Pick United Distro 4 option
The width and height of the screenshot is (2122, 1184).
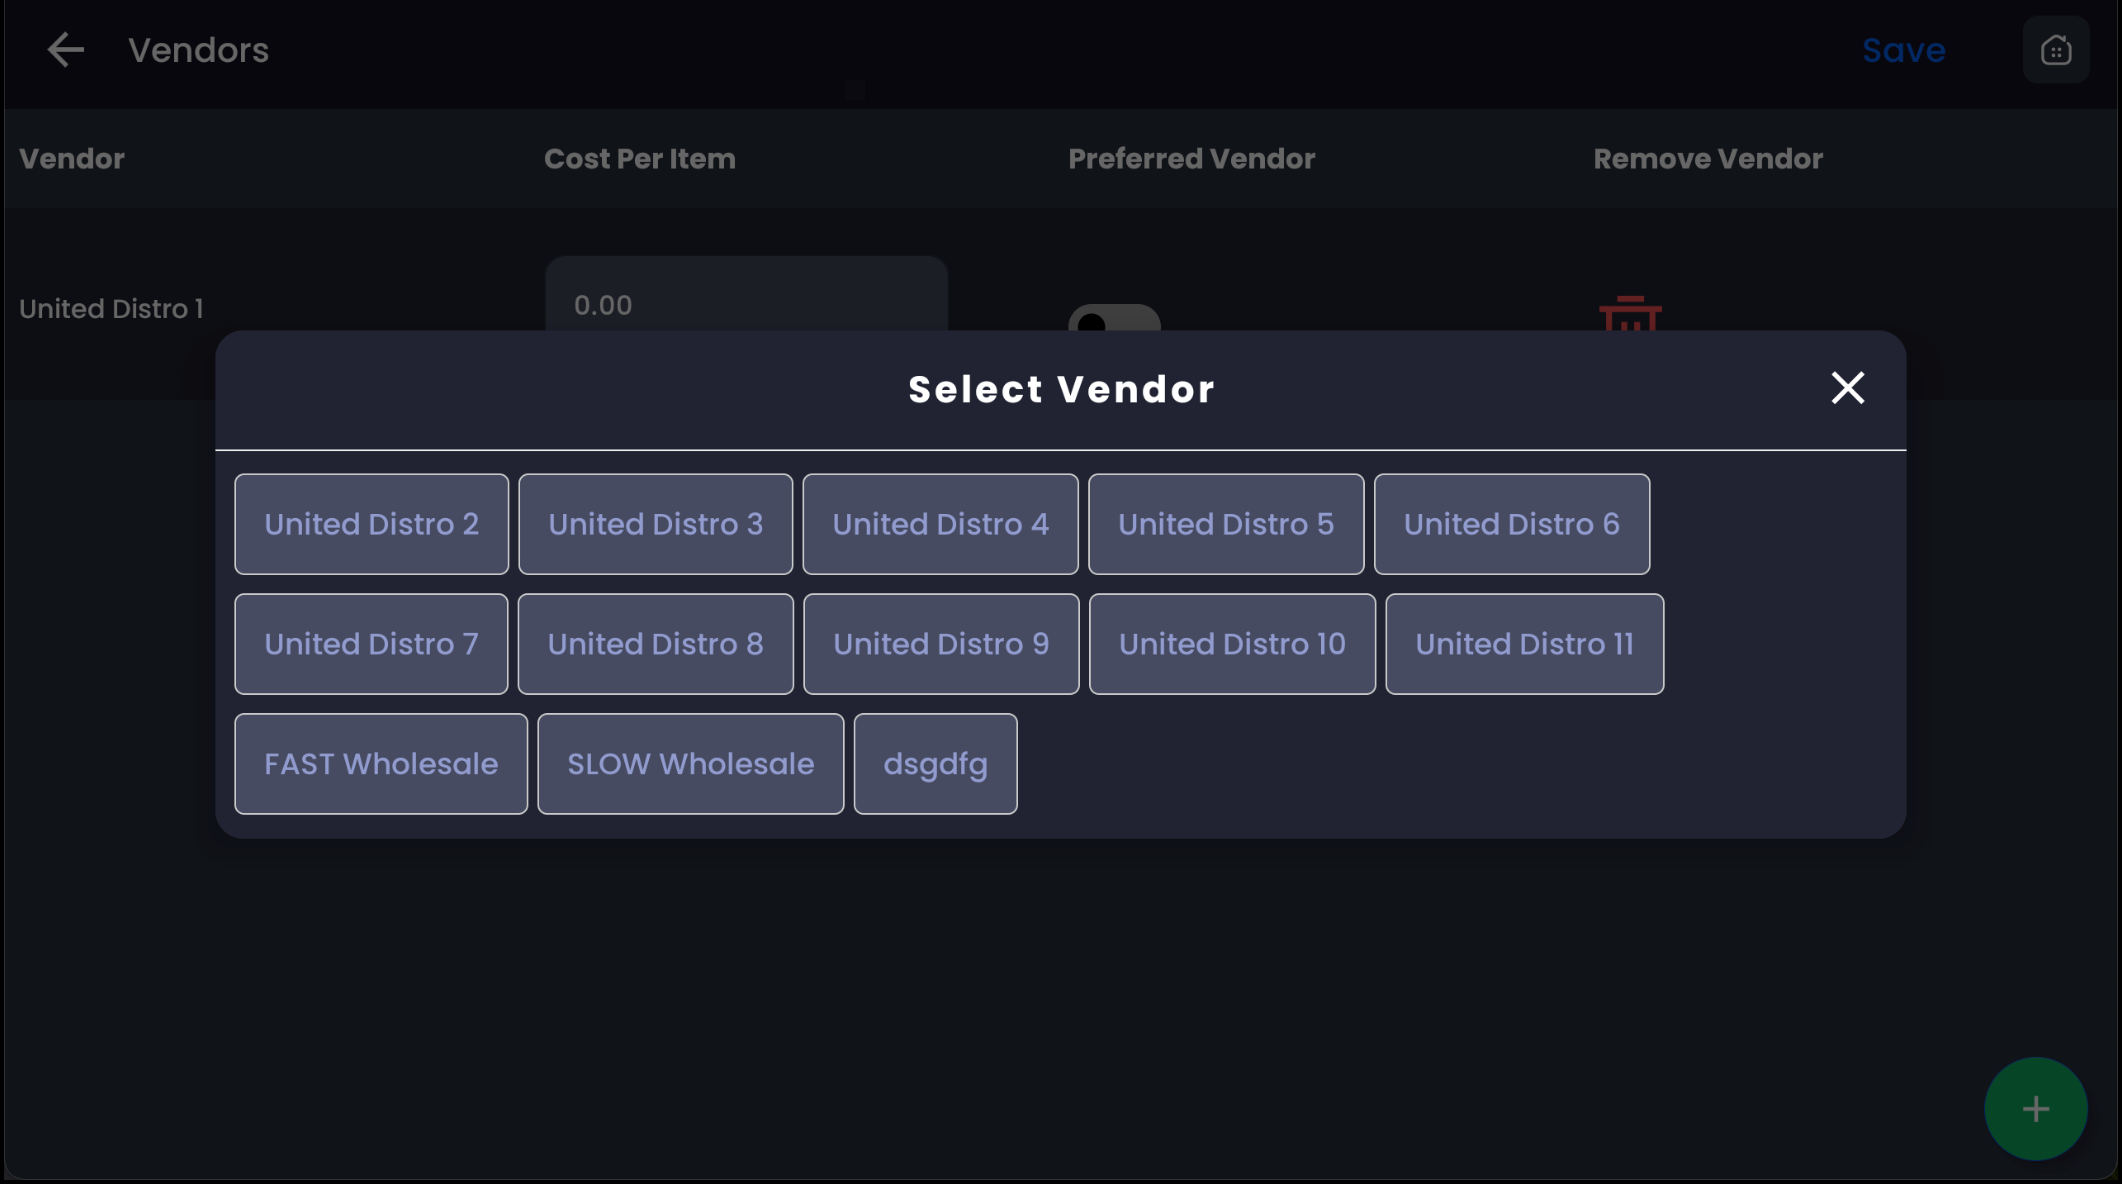pos(940,524)
